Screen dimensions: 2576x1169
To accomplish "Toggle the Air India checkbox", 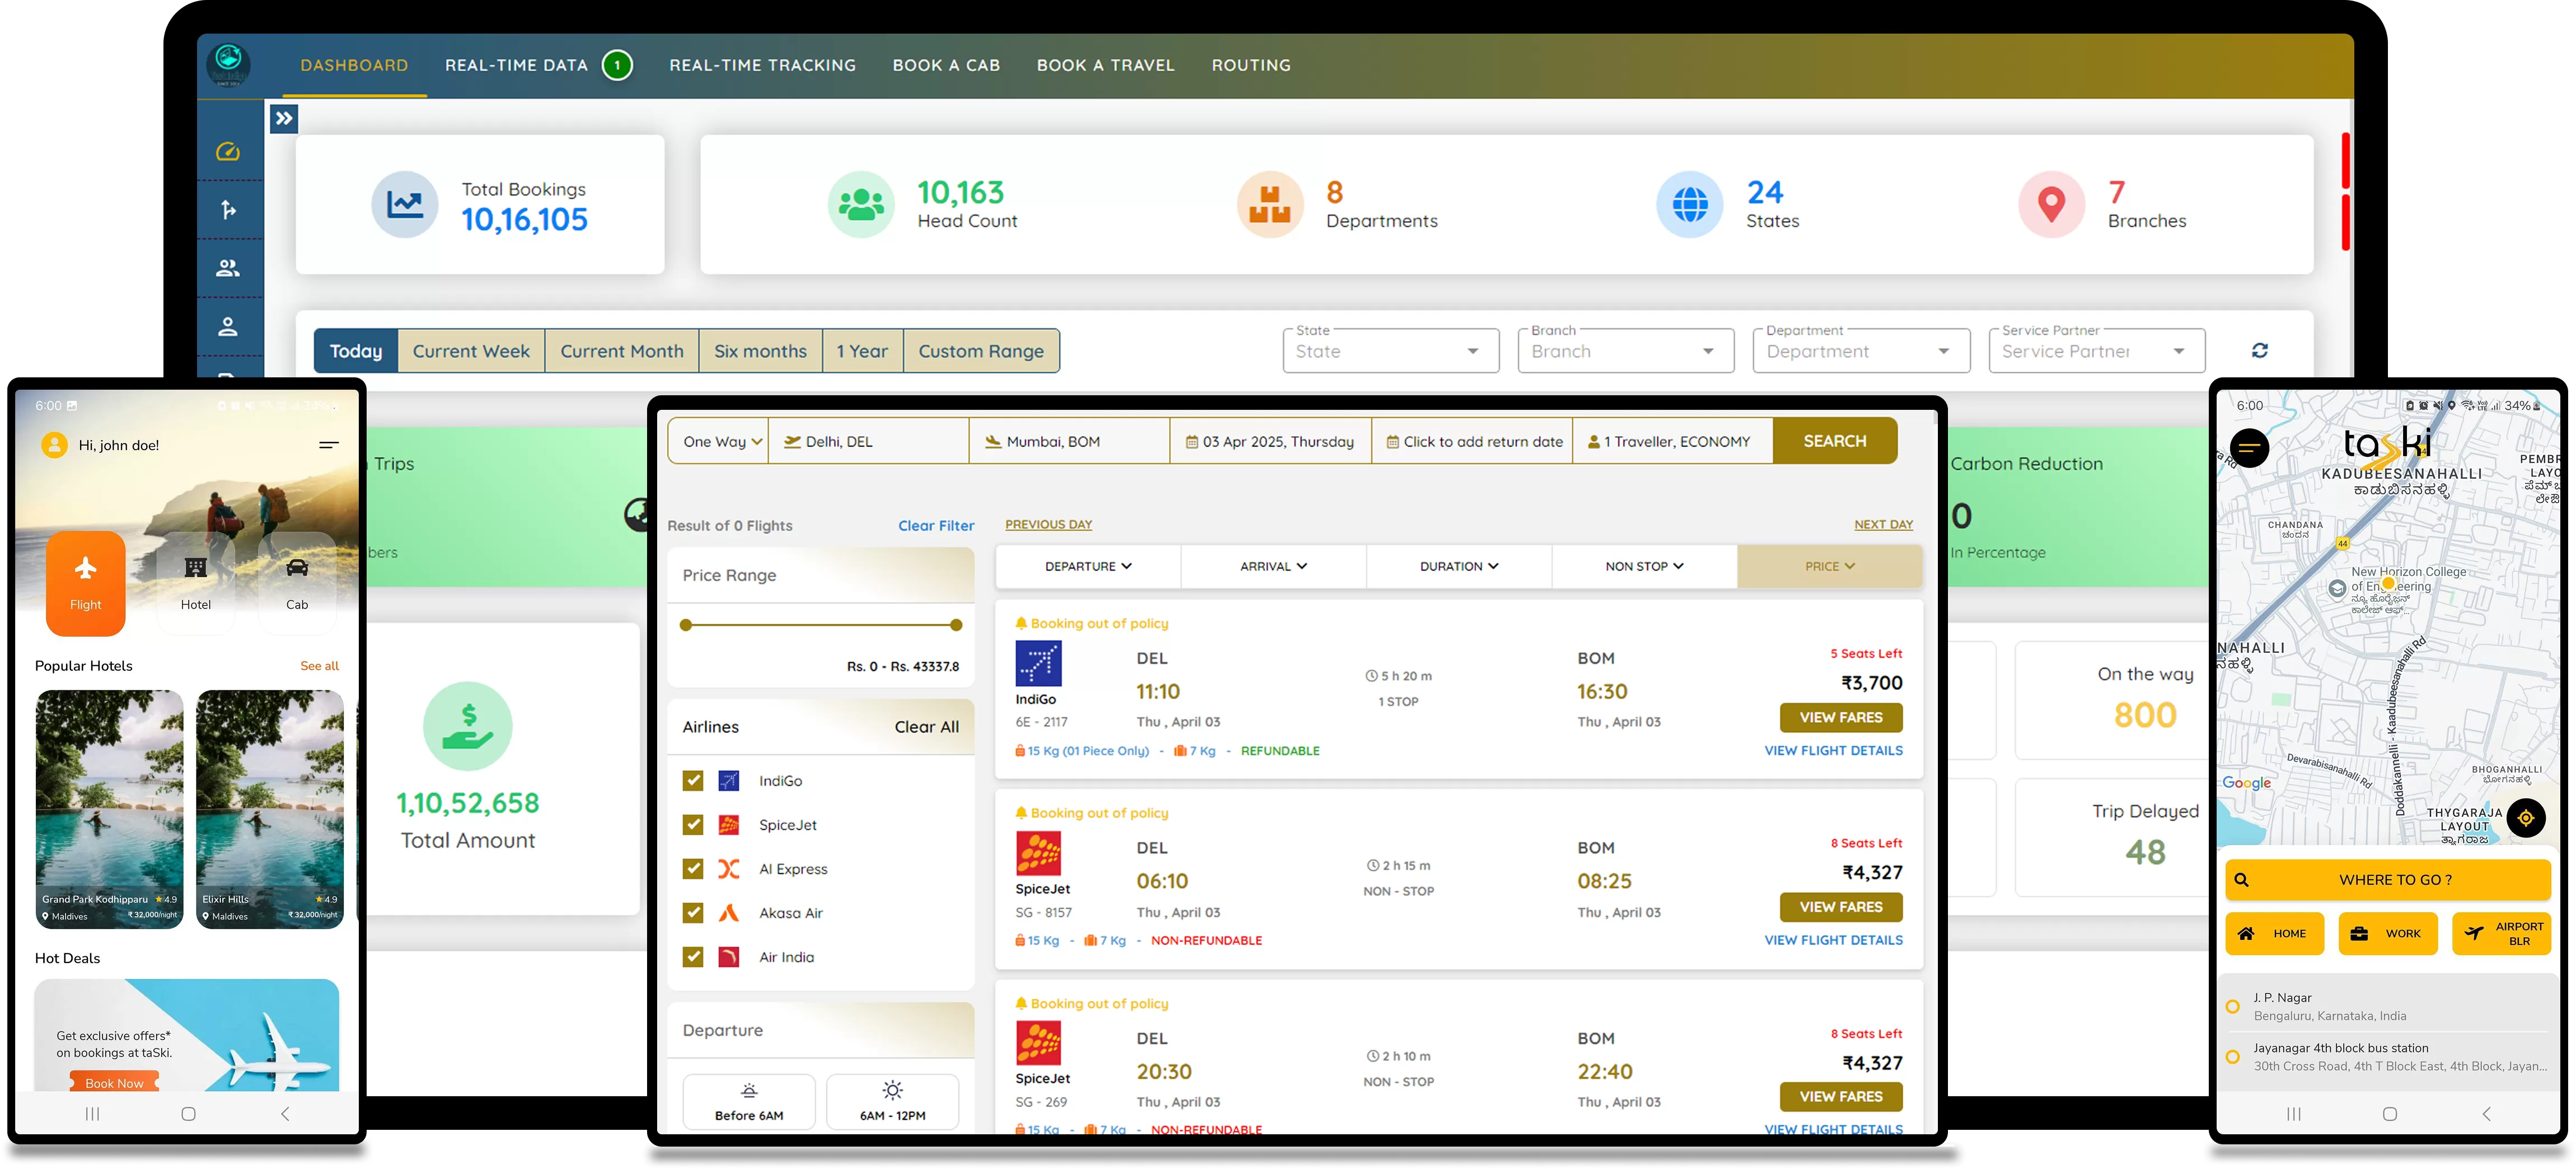I will pyautogui.click(x=693, y=957).
